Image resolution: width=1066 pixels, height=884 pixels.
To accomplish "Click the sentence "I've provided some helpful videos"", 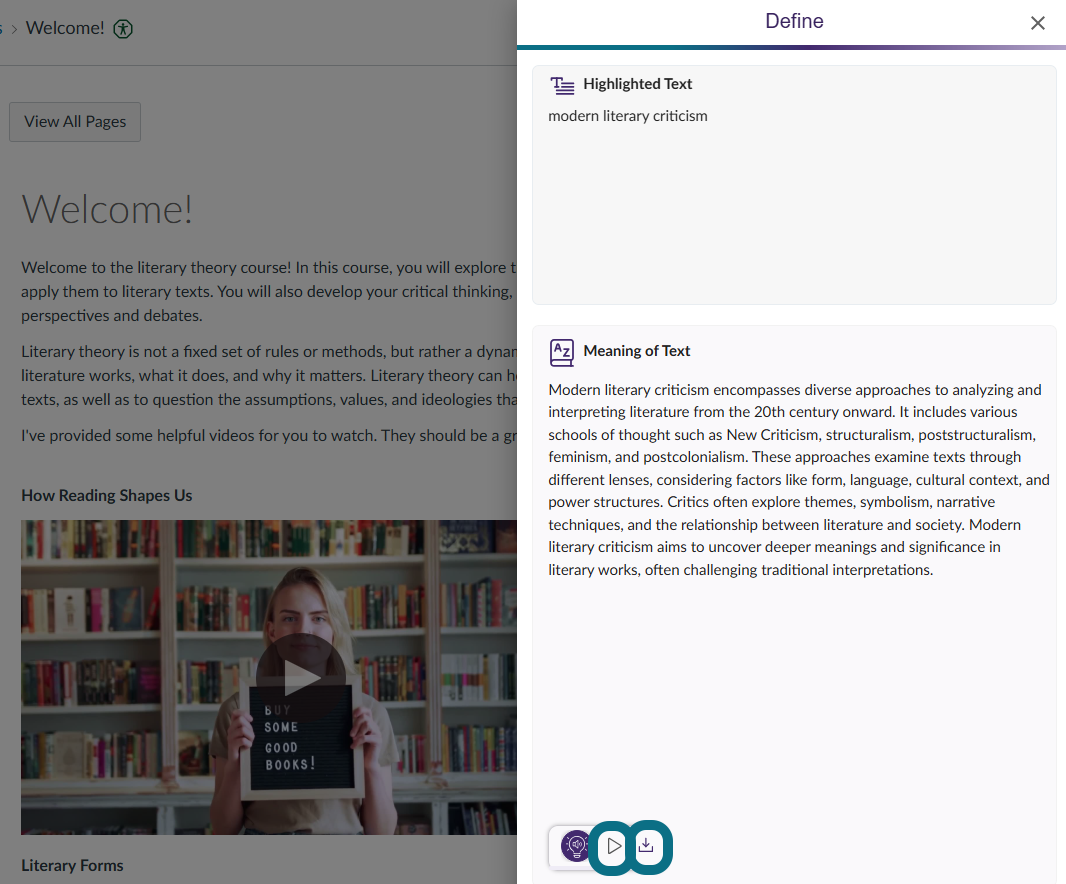I will (269, 436).
